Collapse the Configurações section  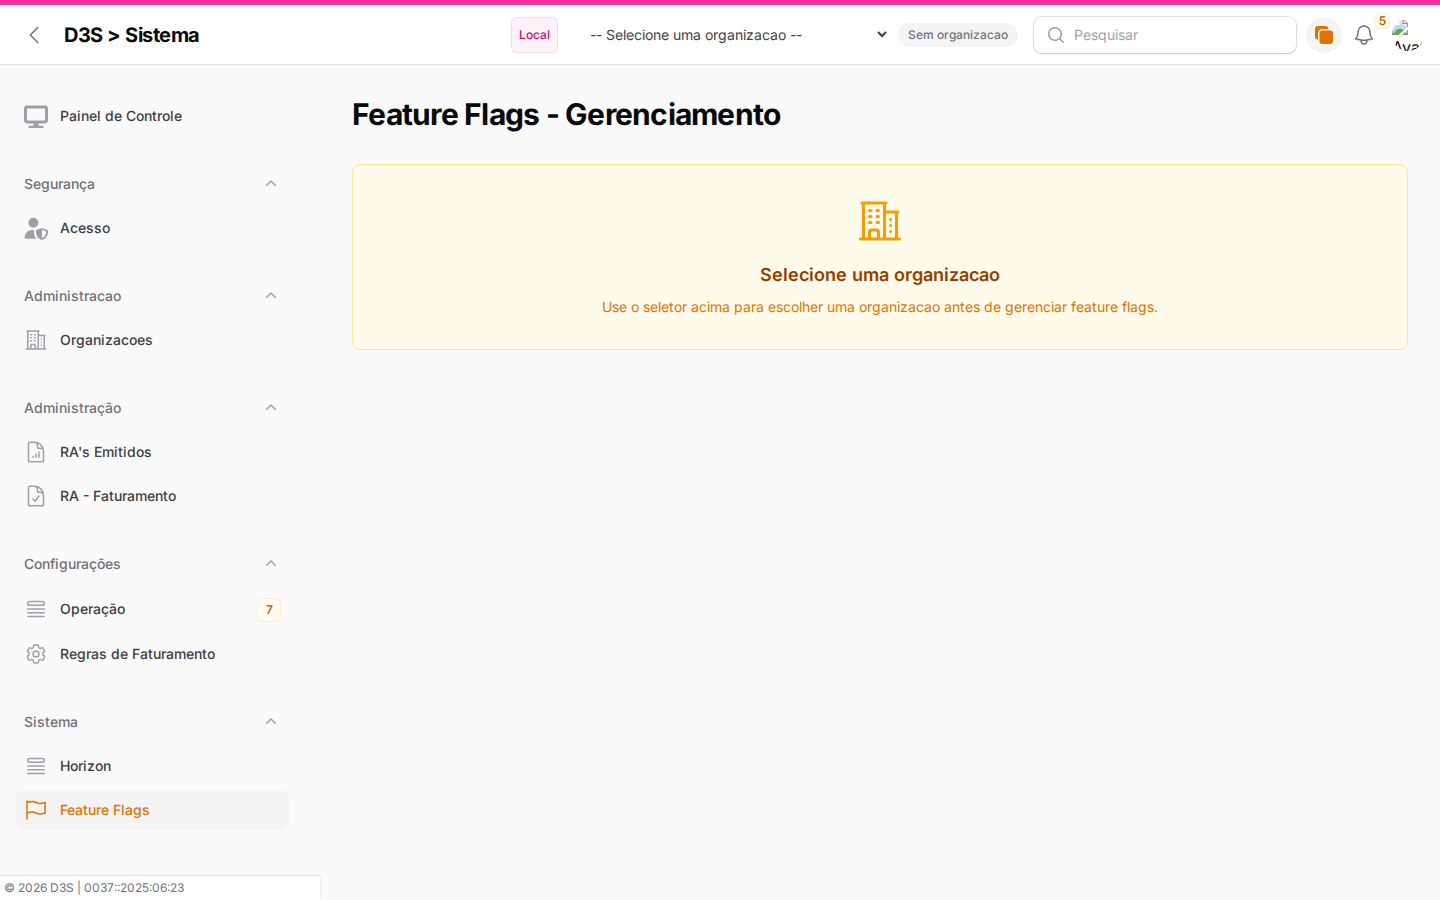[271, 564]
